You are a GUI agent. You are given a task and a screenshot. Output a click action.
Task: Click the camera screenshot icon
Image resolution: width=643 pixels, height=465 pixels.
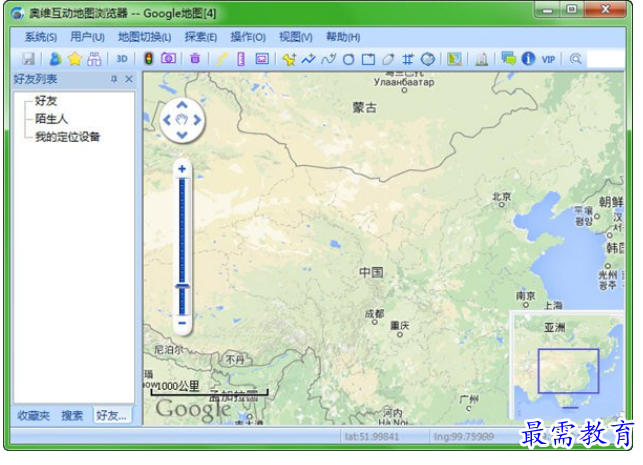(x=168, y=59)
